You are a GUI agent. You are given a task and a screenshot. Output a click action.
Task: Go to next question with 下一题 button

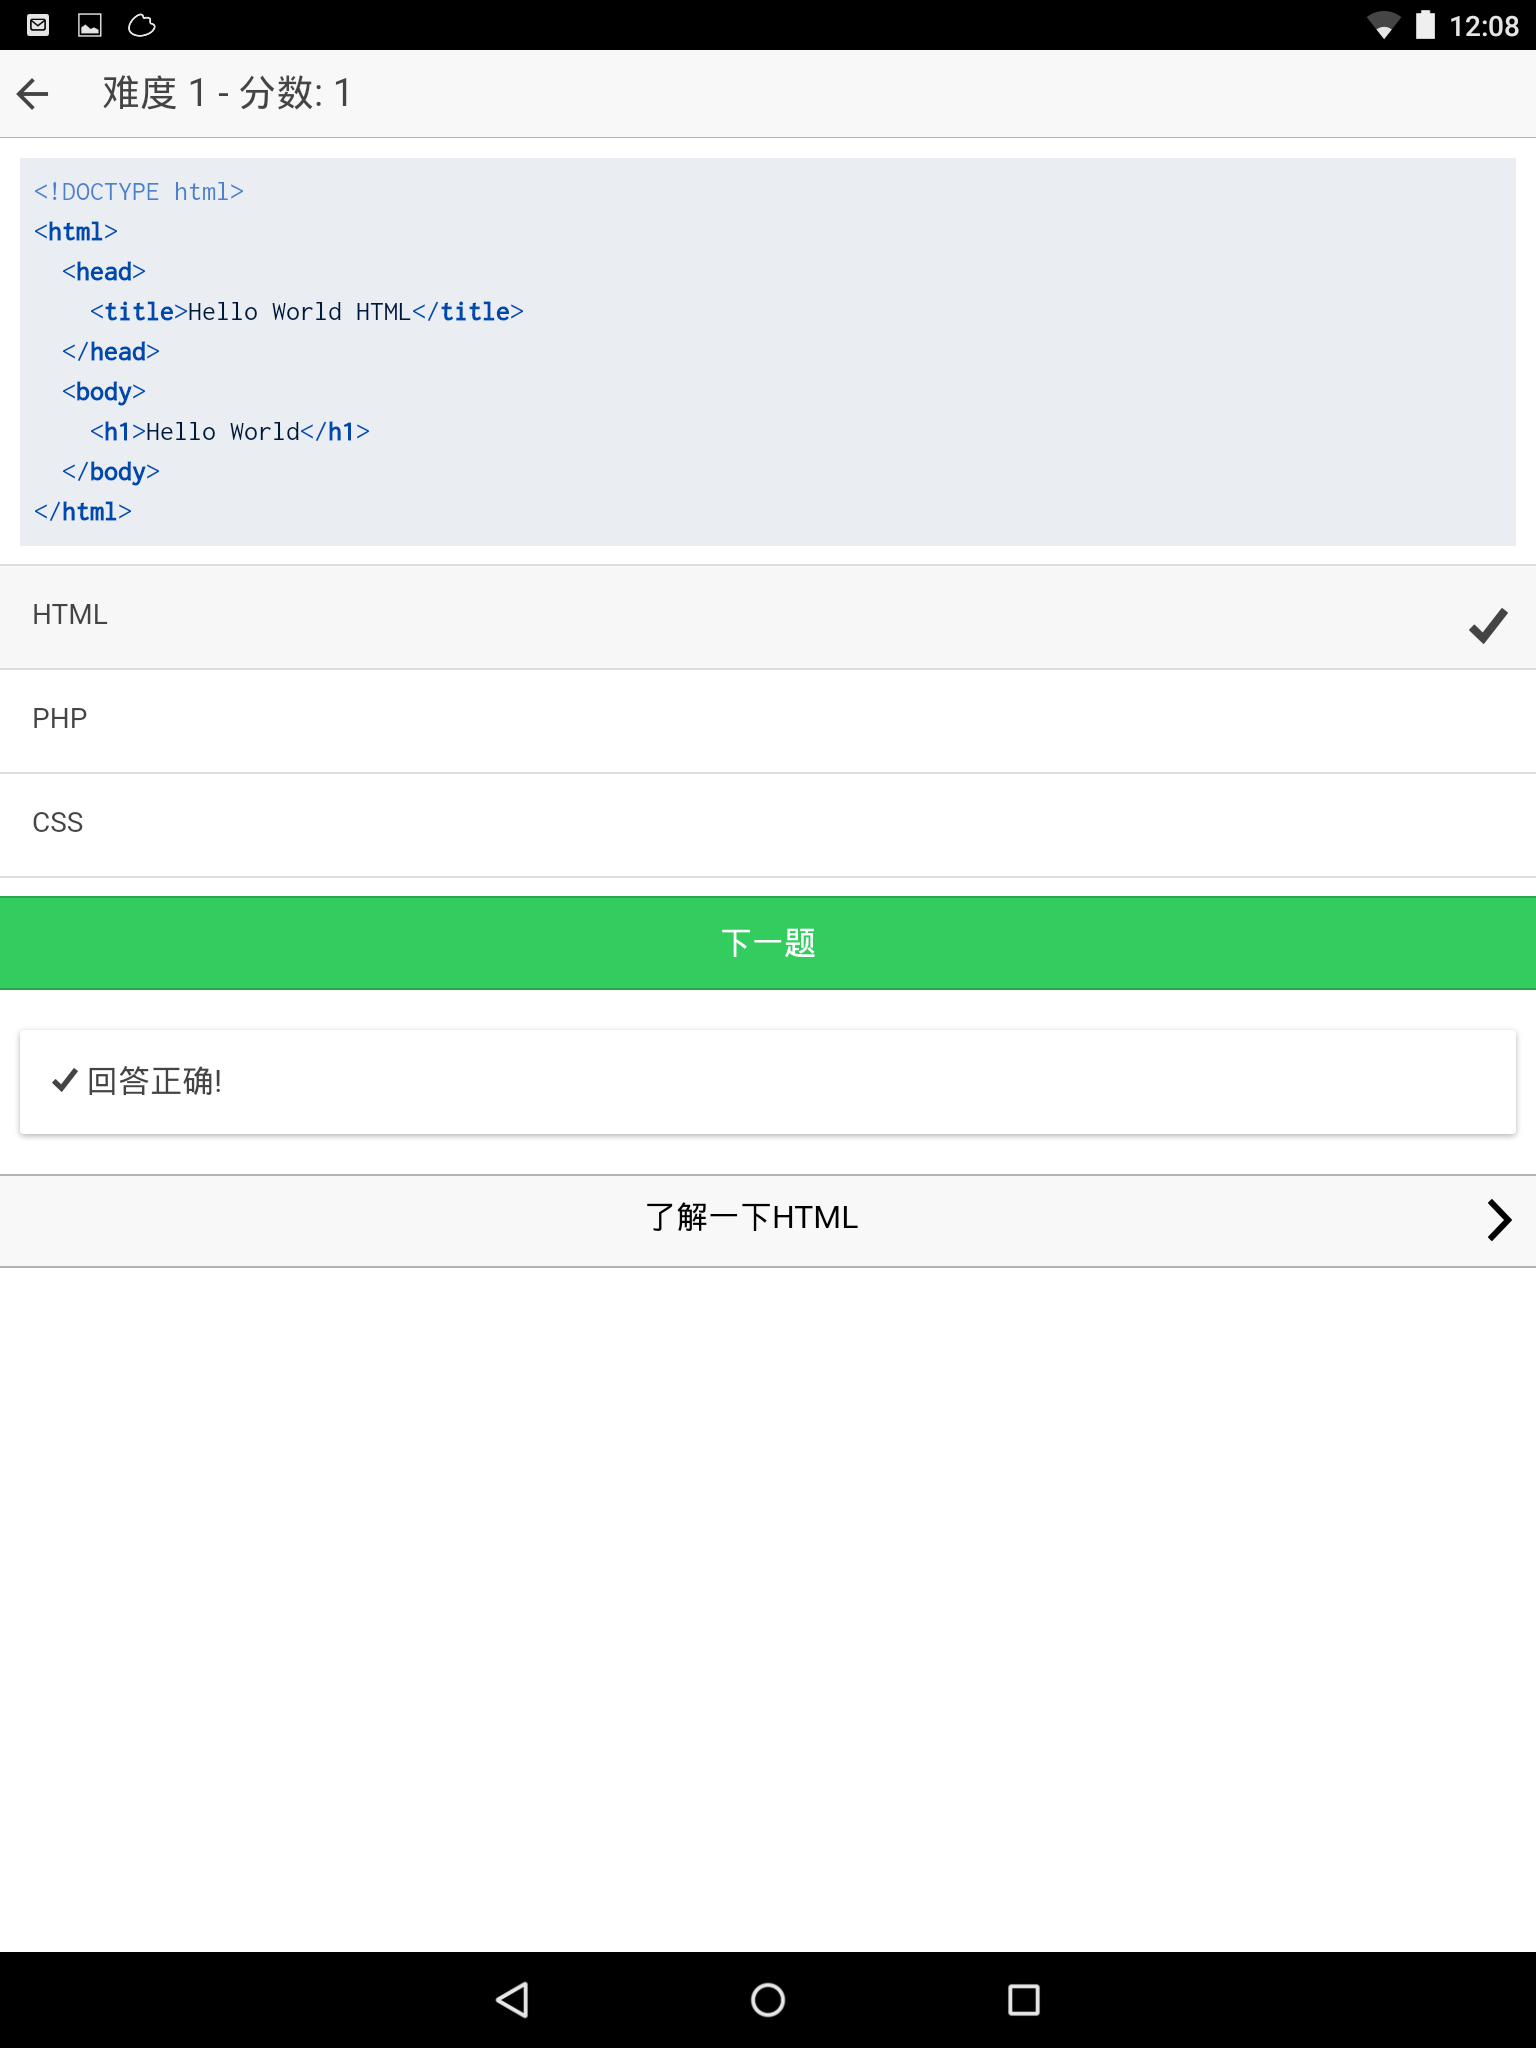[x=768, y=943]
